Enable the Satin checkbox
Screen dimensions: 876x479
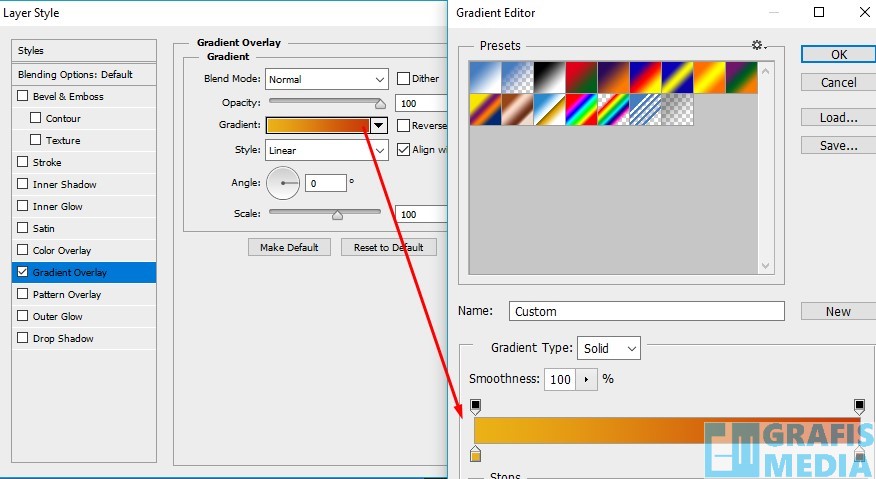click(22, 227)
